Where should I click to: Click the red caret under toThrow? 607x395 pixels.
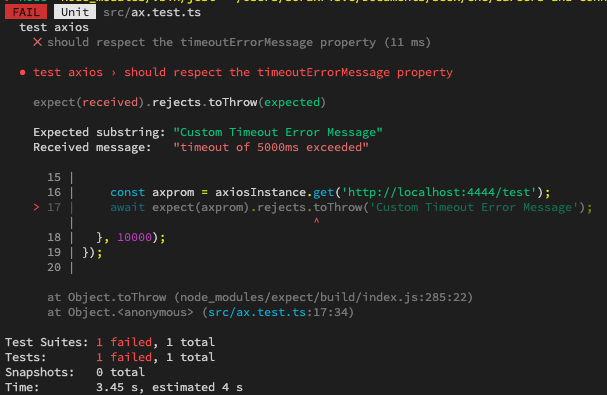point(316,221)
